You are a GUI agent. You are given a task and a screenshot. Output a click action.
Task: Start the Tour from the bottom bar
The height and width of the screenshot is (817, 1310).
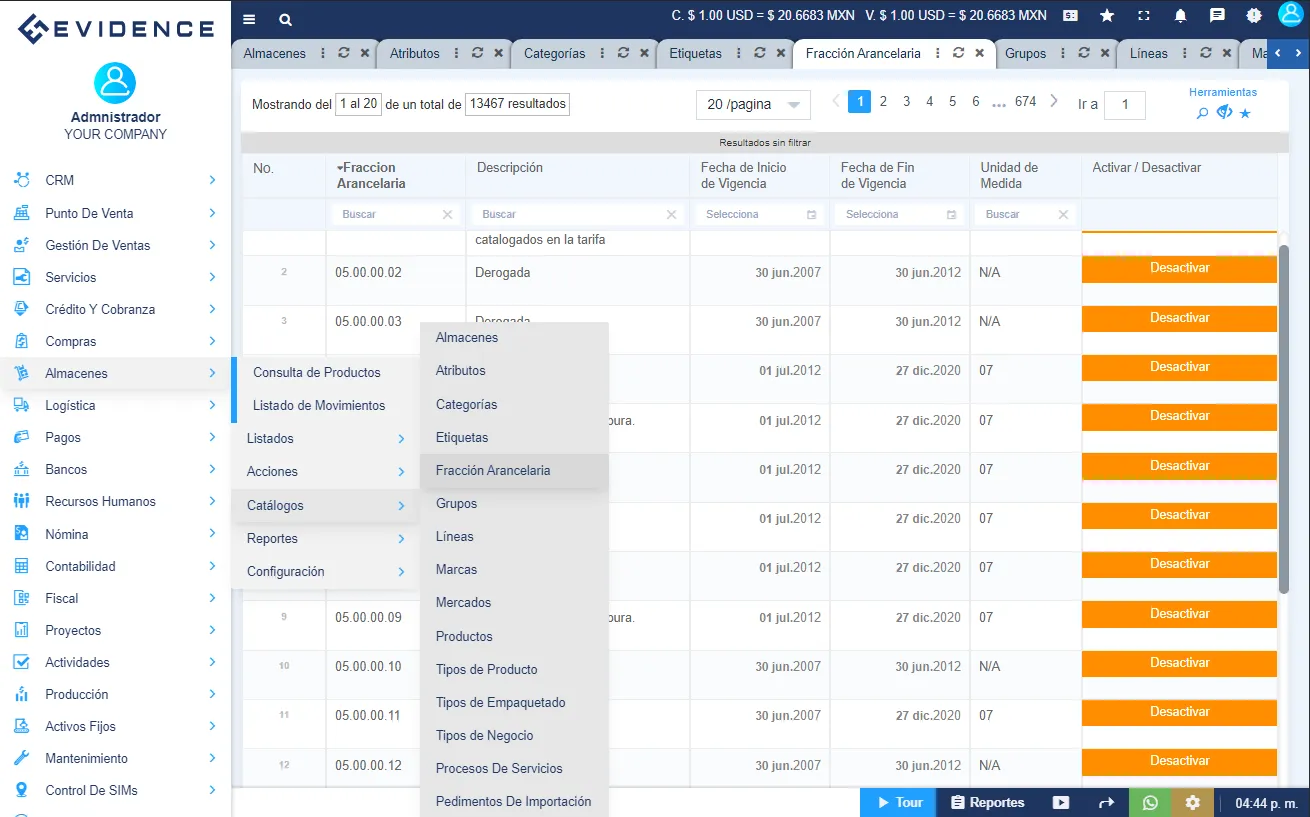pos(897,801)
